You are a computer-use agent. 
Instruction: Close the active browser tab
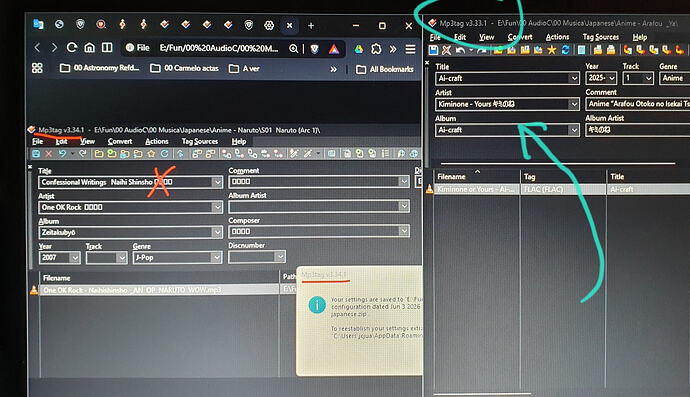290,26
